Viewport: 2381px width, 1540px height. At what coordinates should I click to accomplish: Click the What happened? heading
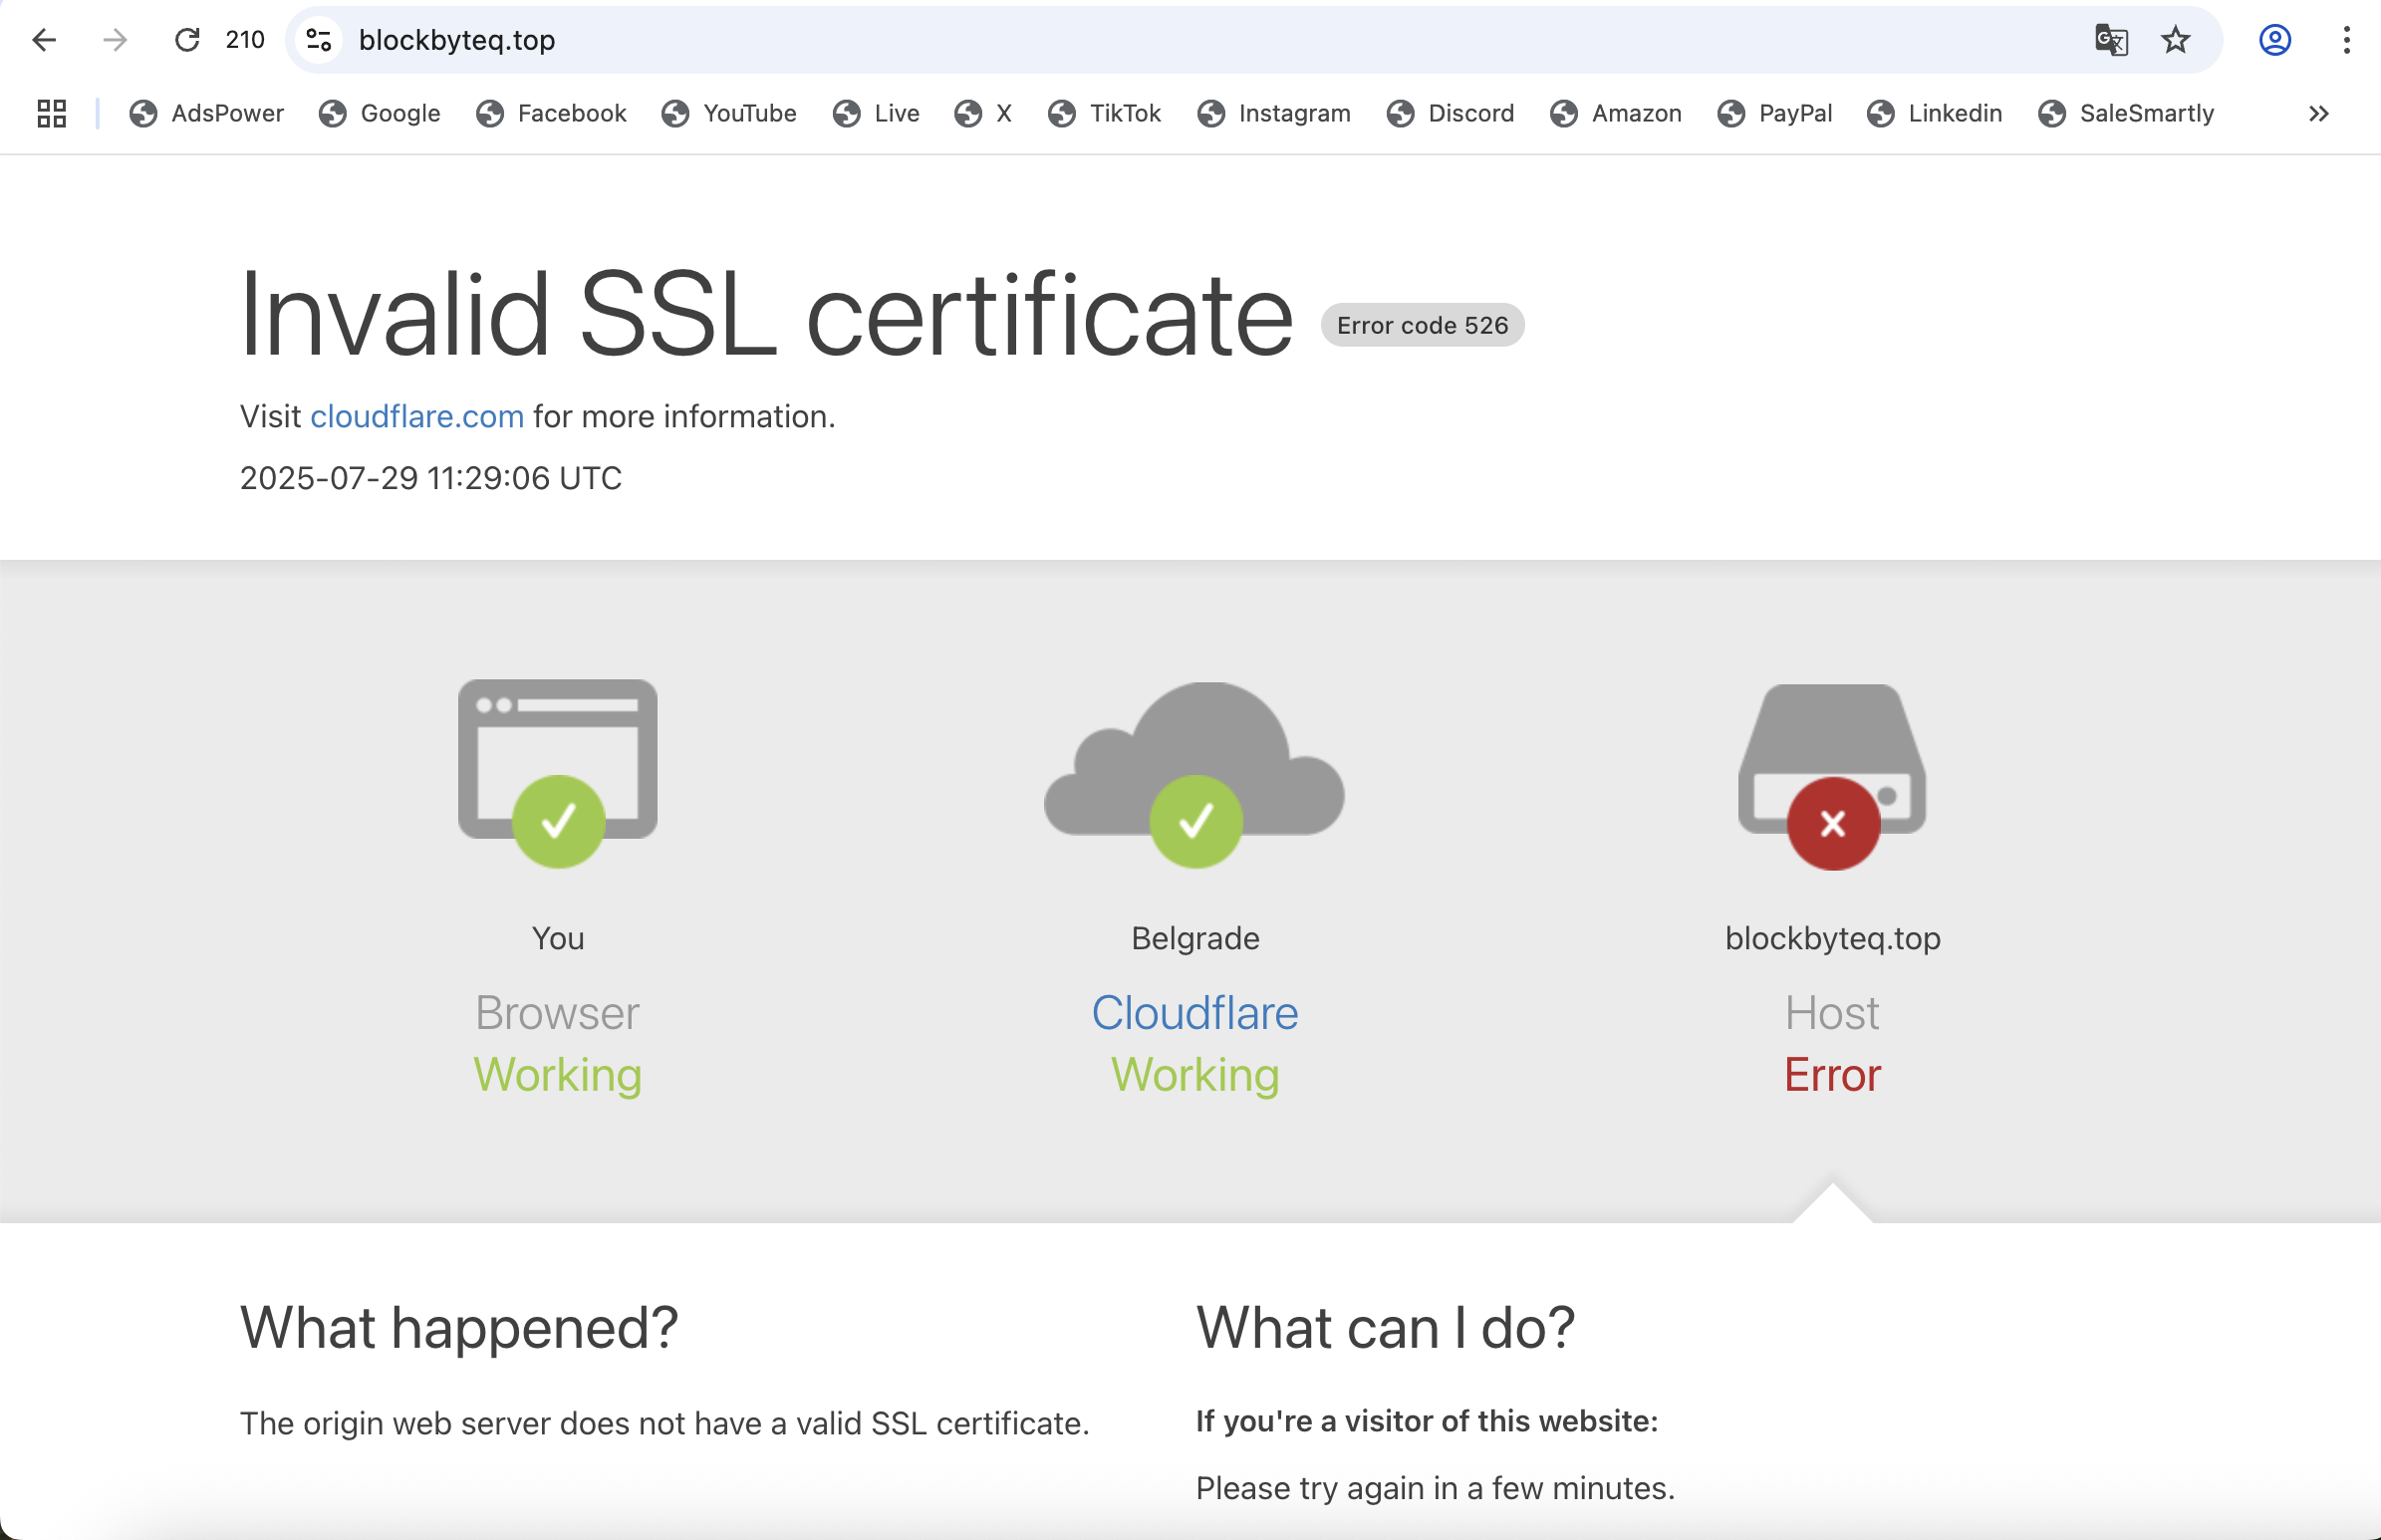[459, 1328]
